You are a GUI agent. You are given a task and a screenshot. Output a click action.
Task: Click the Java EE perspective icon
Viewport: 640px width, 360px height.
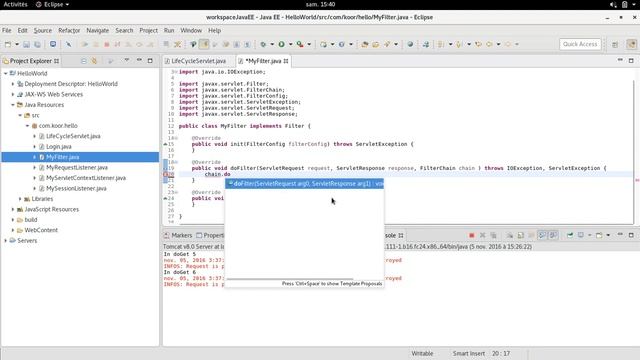click(x=632, y=44)
